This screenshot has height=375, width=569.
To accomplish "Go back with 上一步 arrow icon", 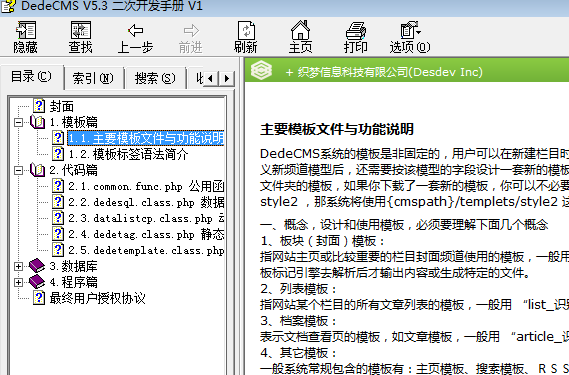I will [x=135, y=30].
